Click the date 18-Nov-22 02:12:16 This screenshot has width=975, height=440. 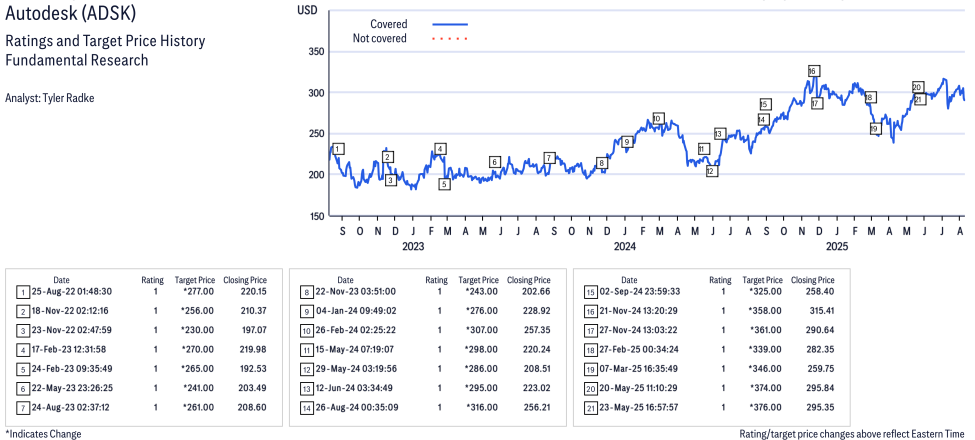pos(70,311)
